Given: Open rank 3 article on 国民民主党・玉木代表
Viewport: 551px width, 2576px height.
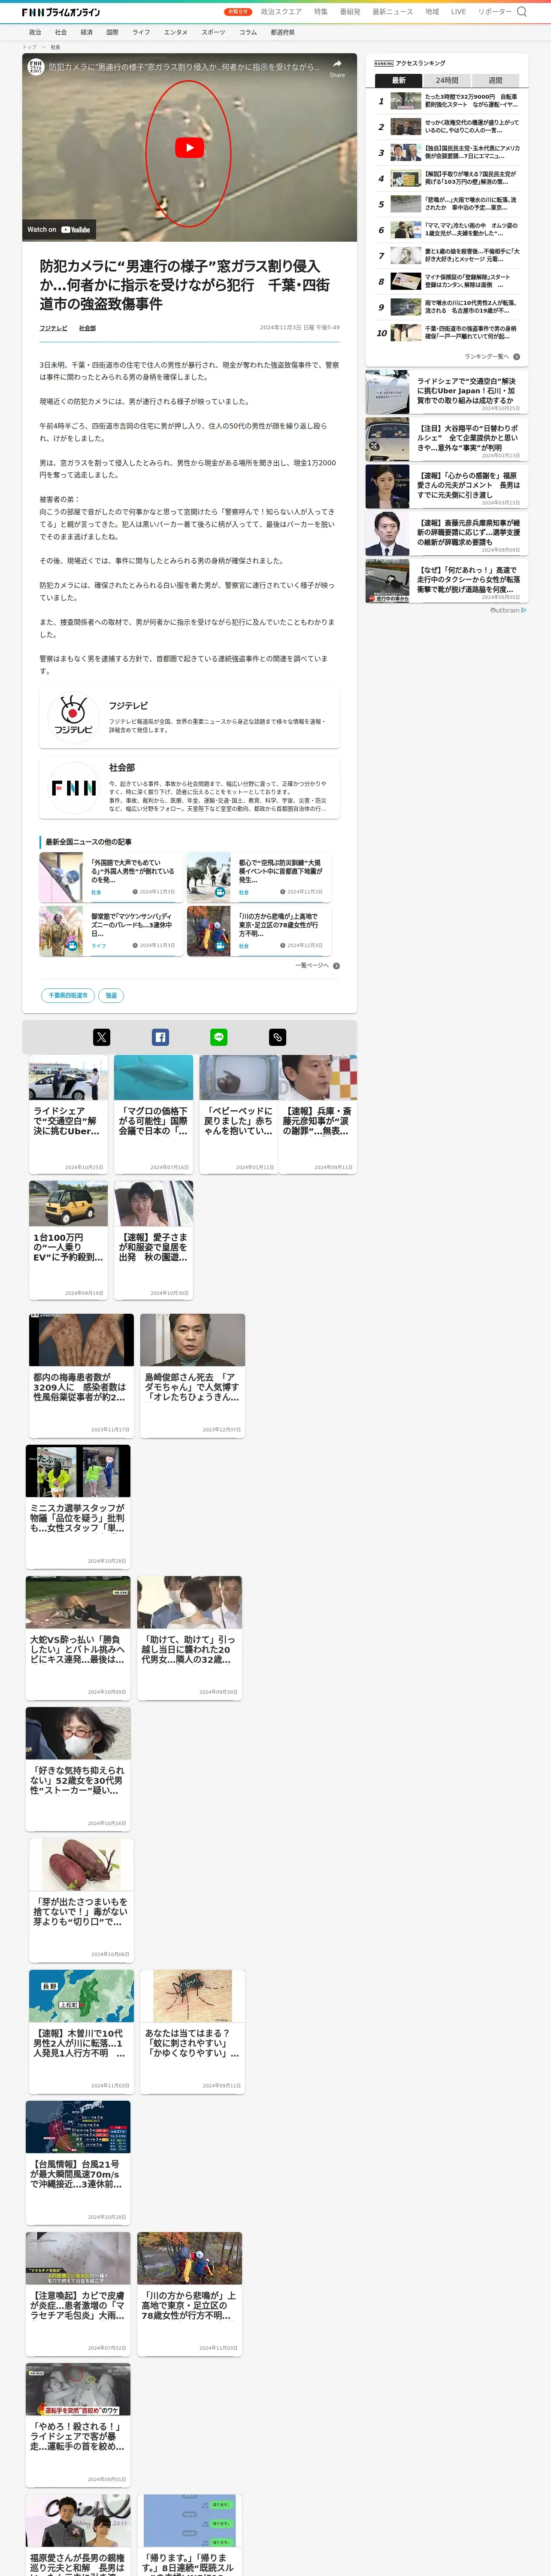Looking at the screenshot, I should tap(447, 153).
